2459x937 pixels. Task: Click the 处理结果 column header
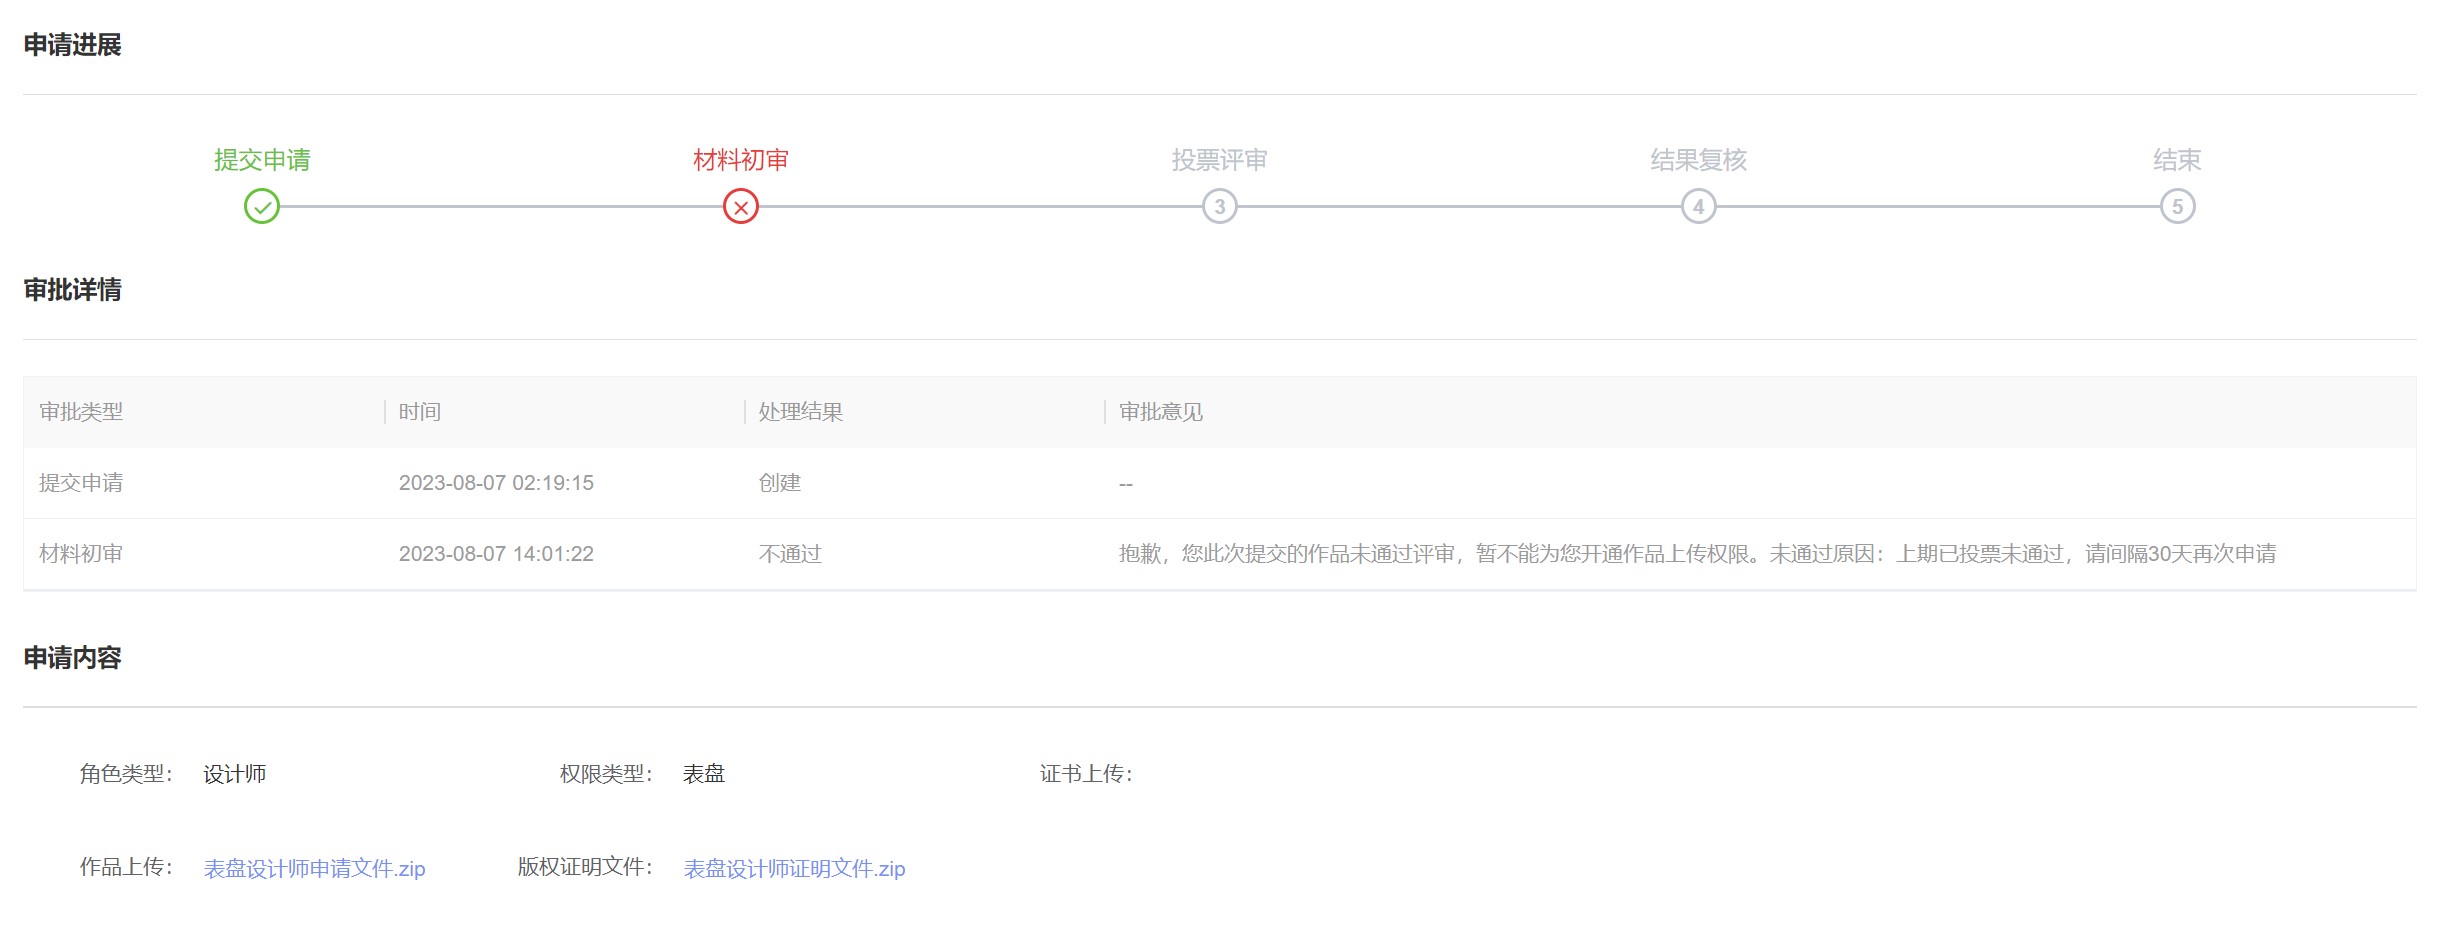(798, 411)
